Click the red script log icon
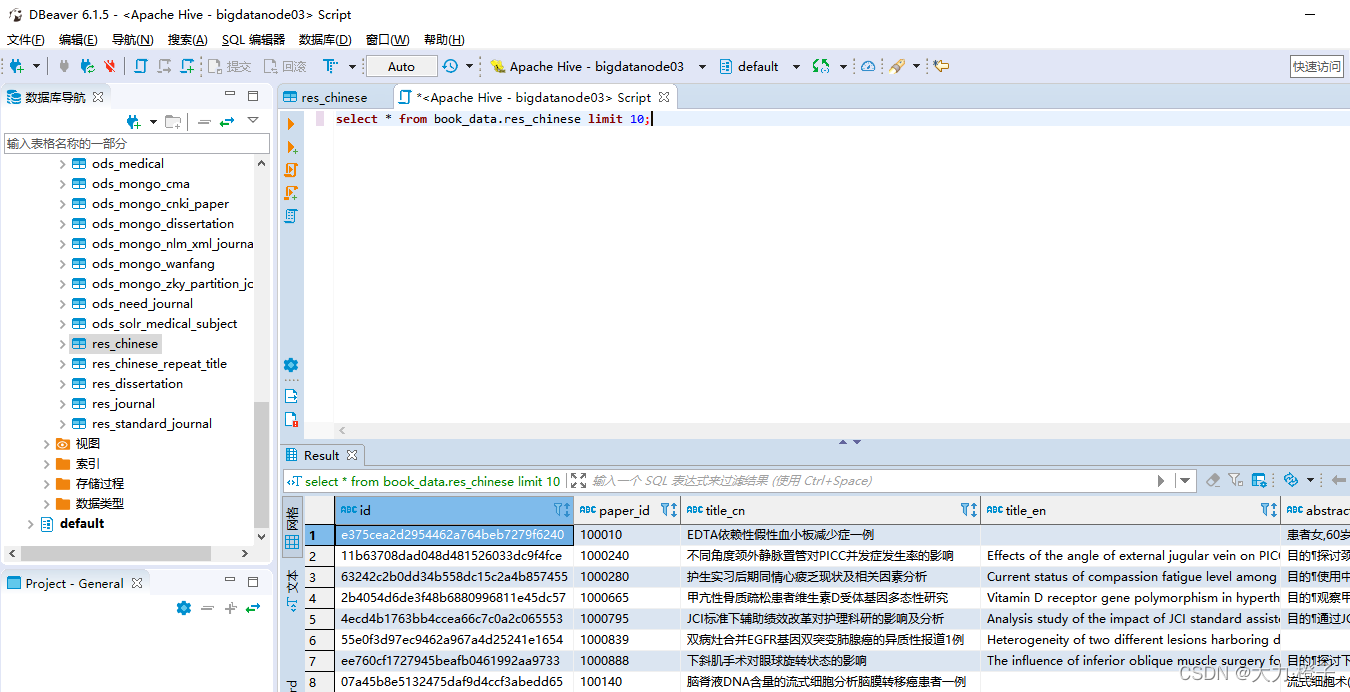This screenshot has height=692, width=1350. (291, 419)
